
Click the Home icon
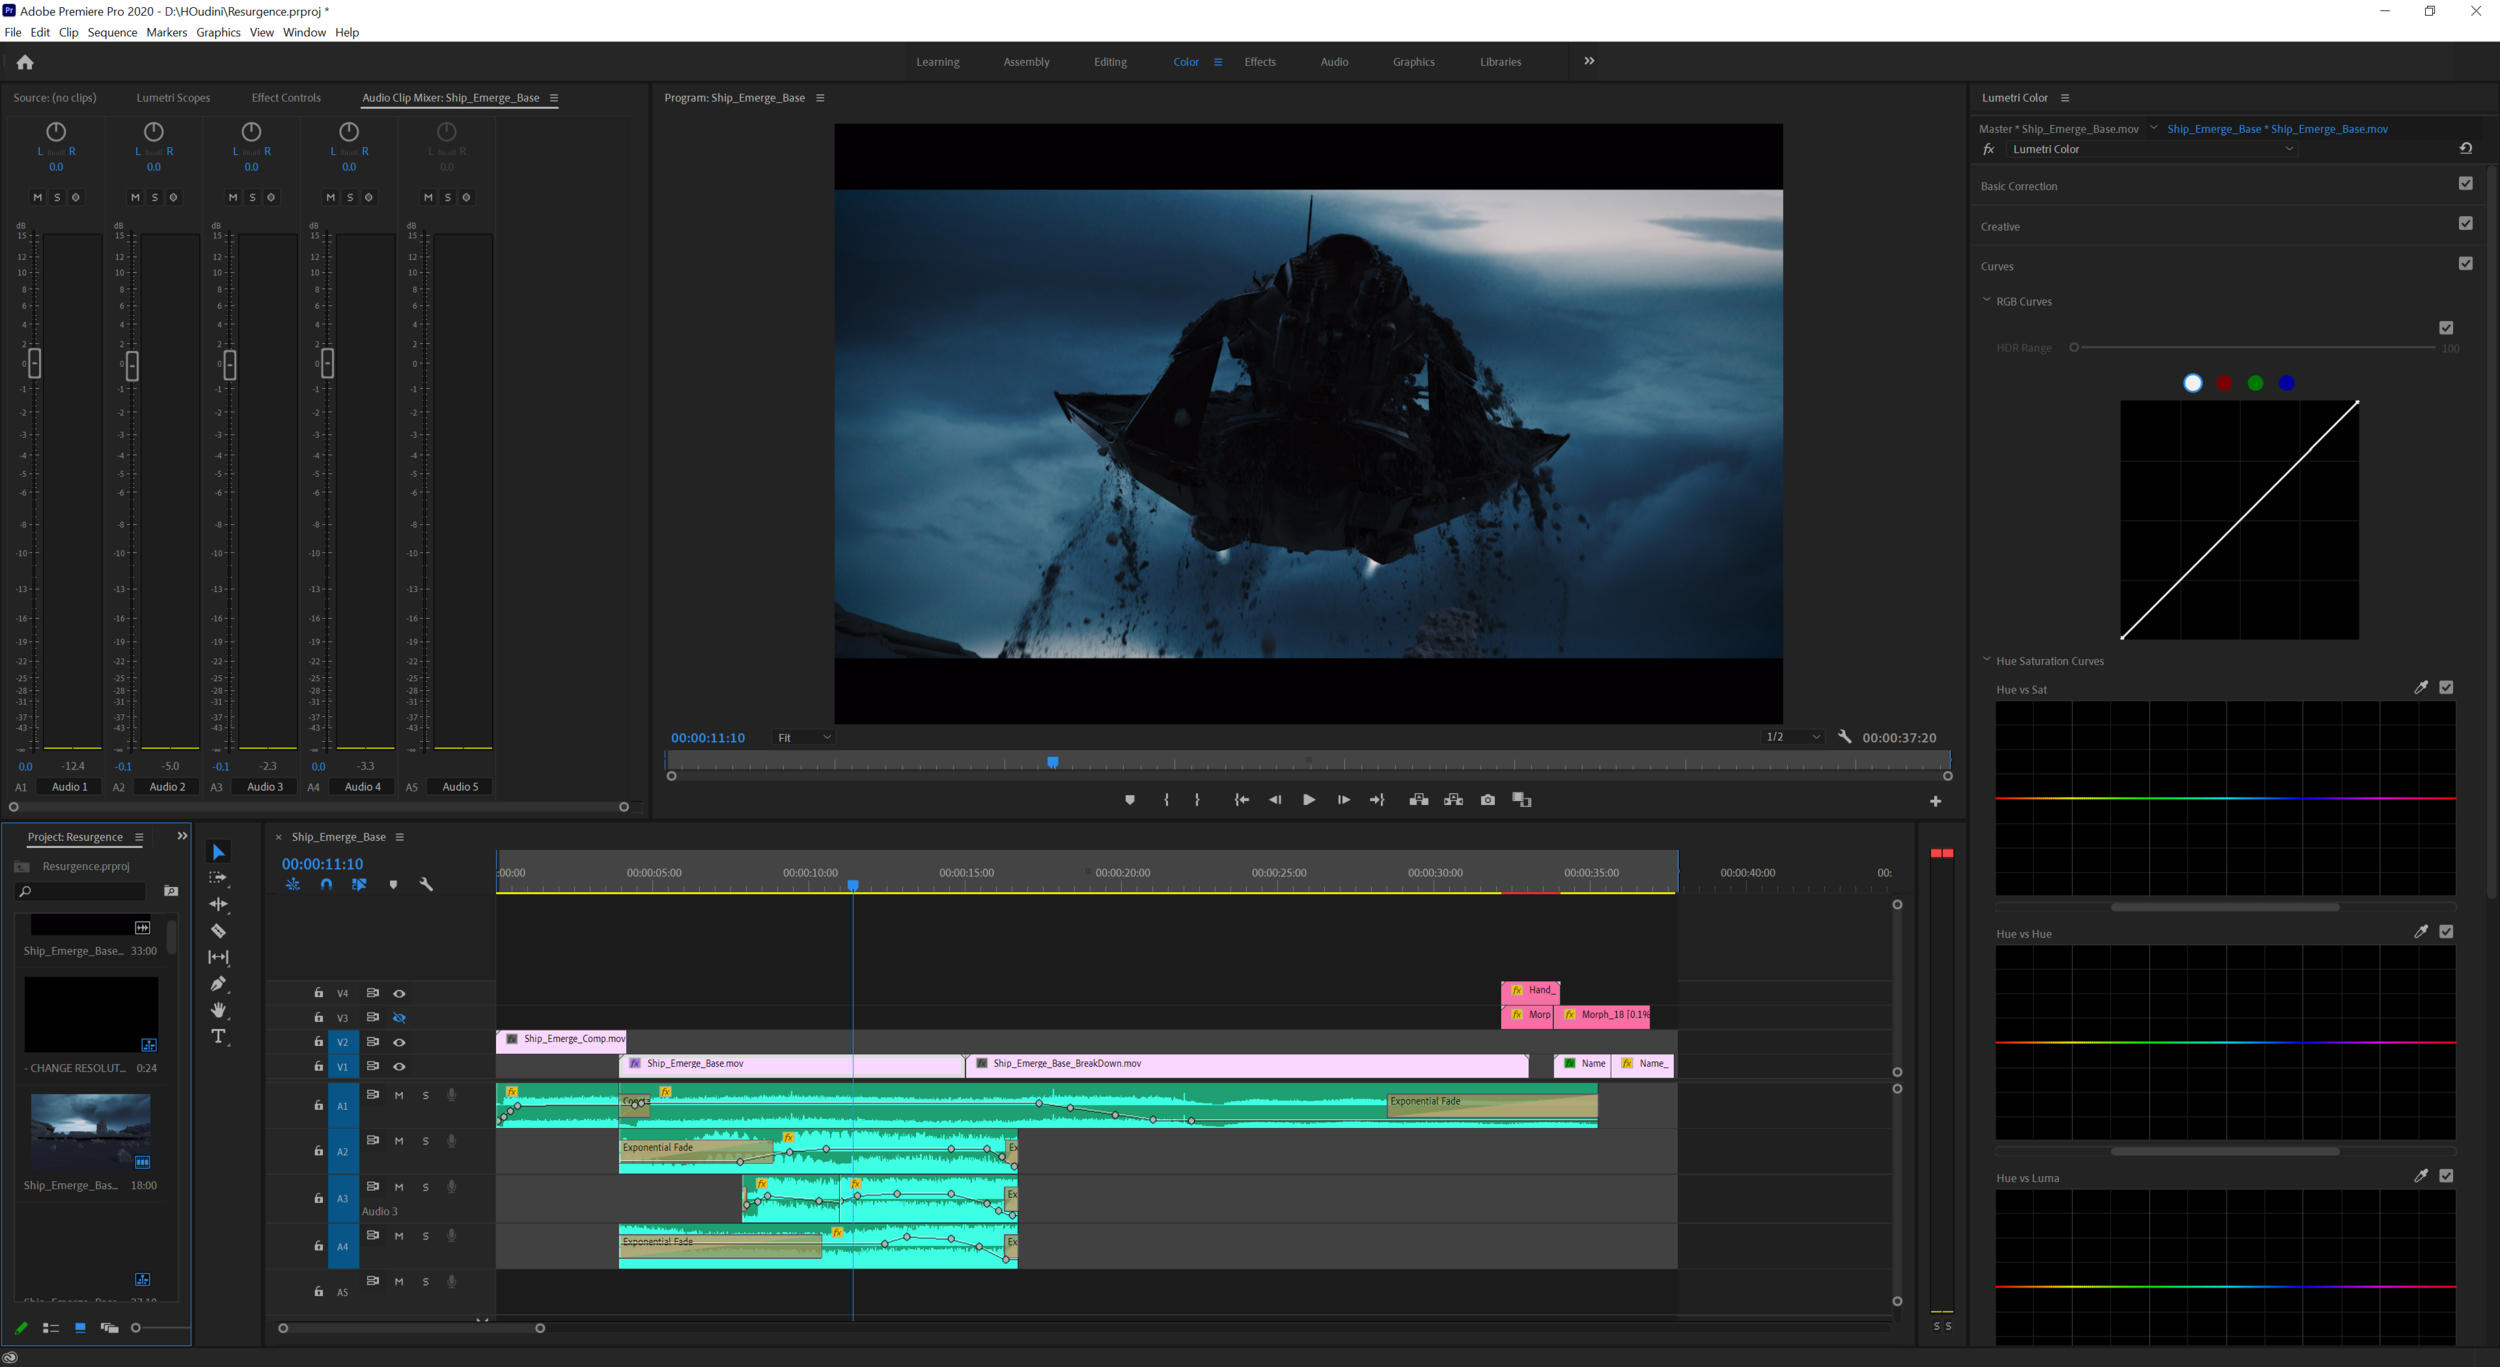(x=25, y=62)
